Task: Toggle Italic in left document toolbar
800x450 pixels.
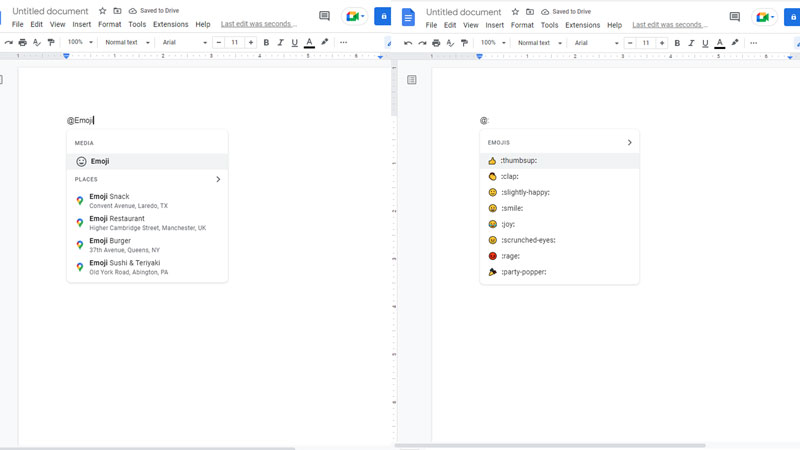Action: point(280,42)
